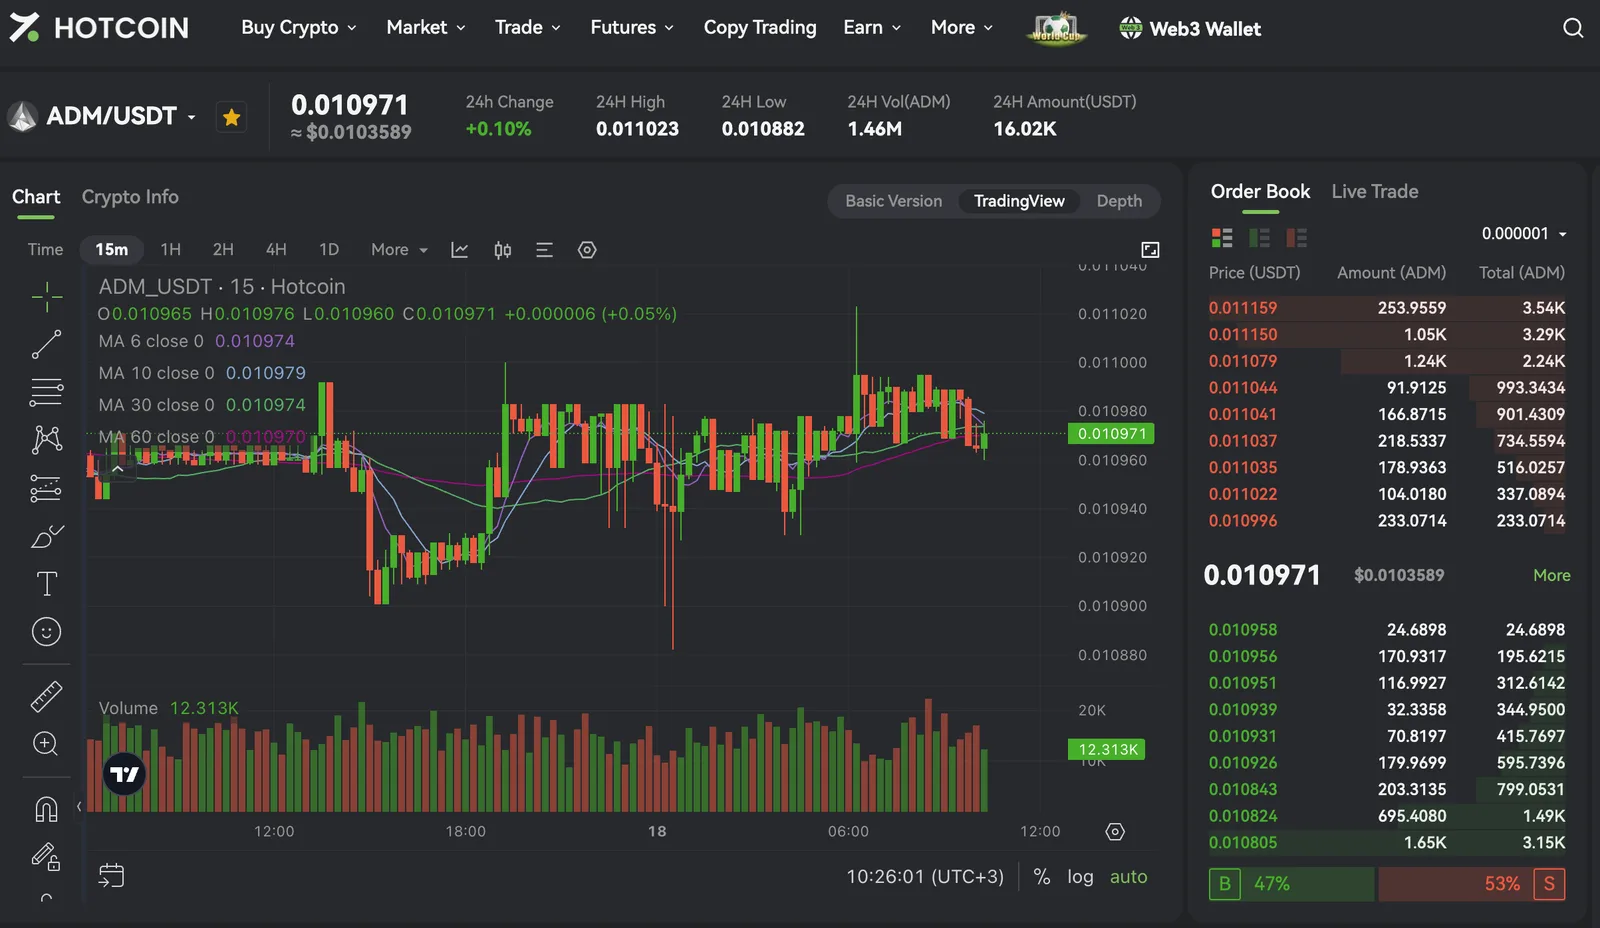Toggle the lock drawings tool
The width and height of the screenshot is (1600, 928).
(46, 856)
